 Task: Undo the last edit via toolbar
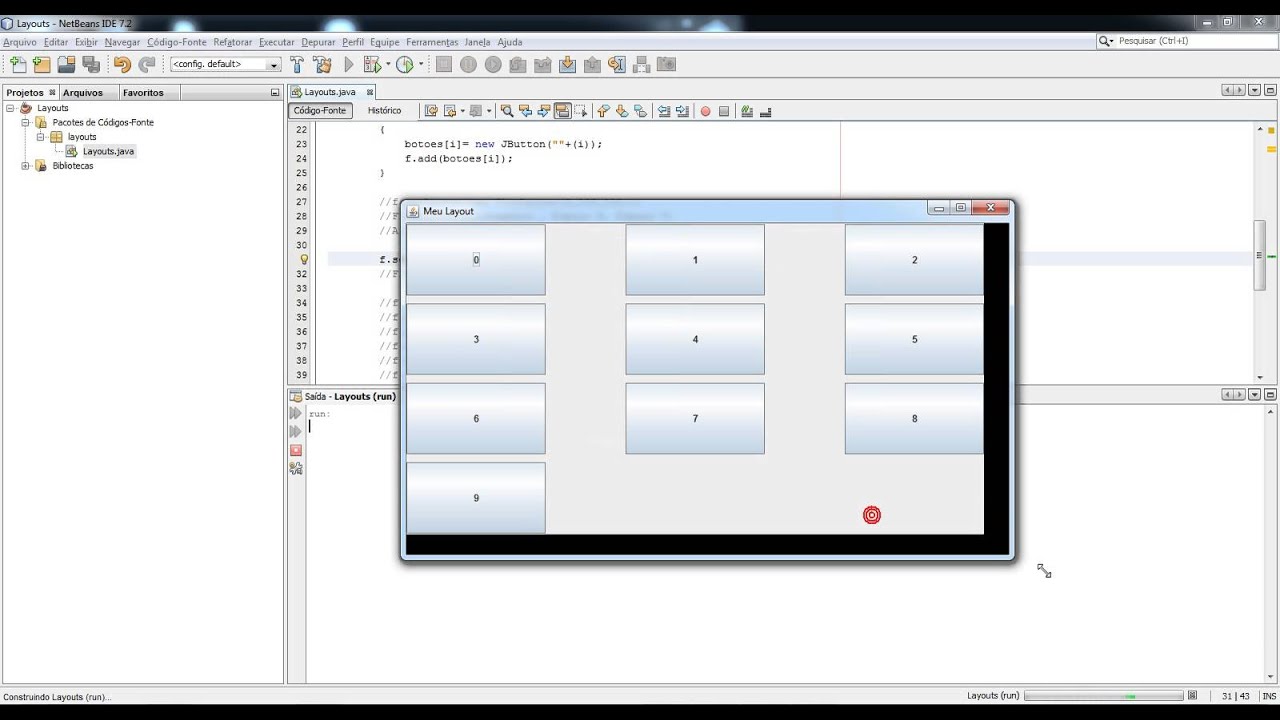pos(122,64)
